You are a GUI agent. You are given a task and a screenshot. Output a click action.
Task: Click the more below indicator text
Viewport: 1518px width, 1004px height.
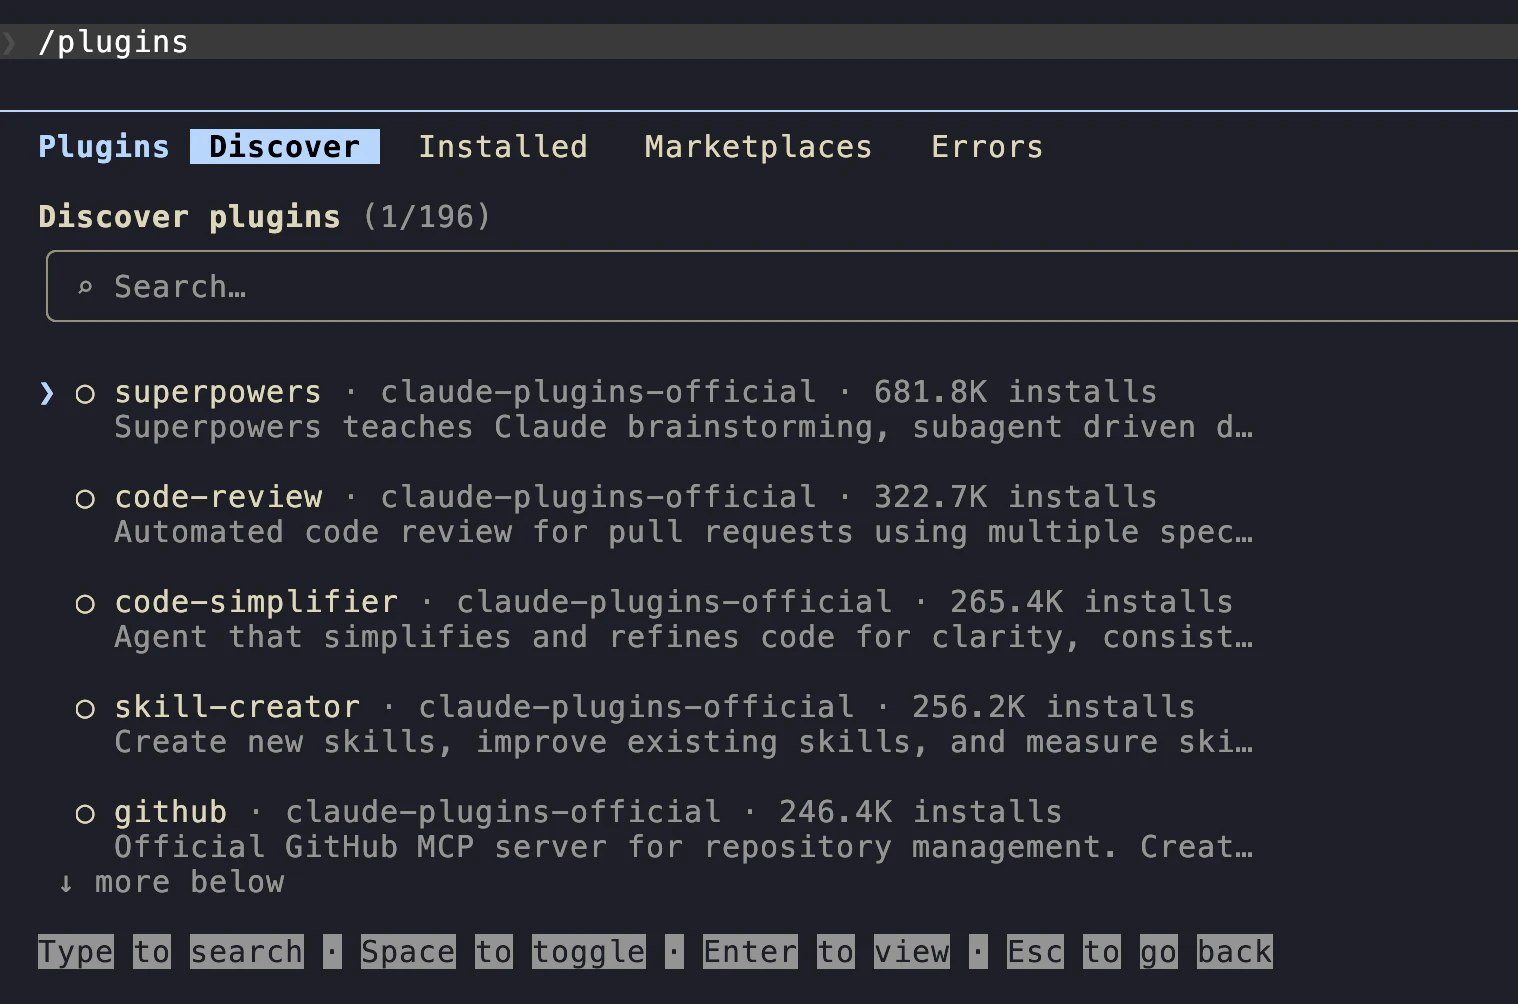pos(189,882)
